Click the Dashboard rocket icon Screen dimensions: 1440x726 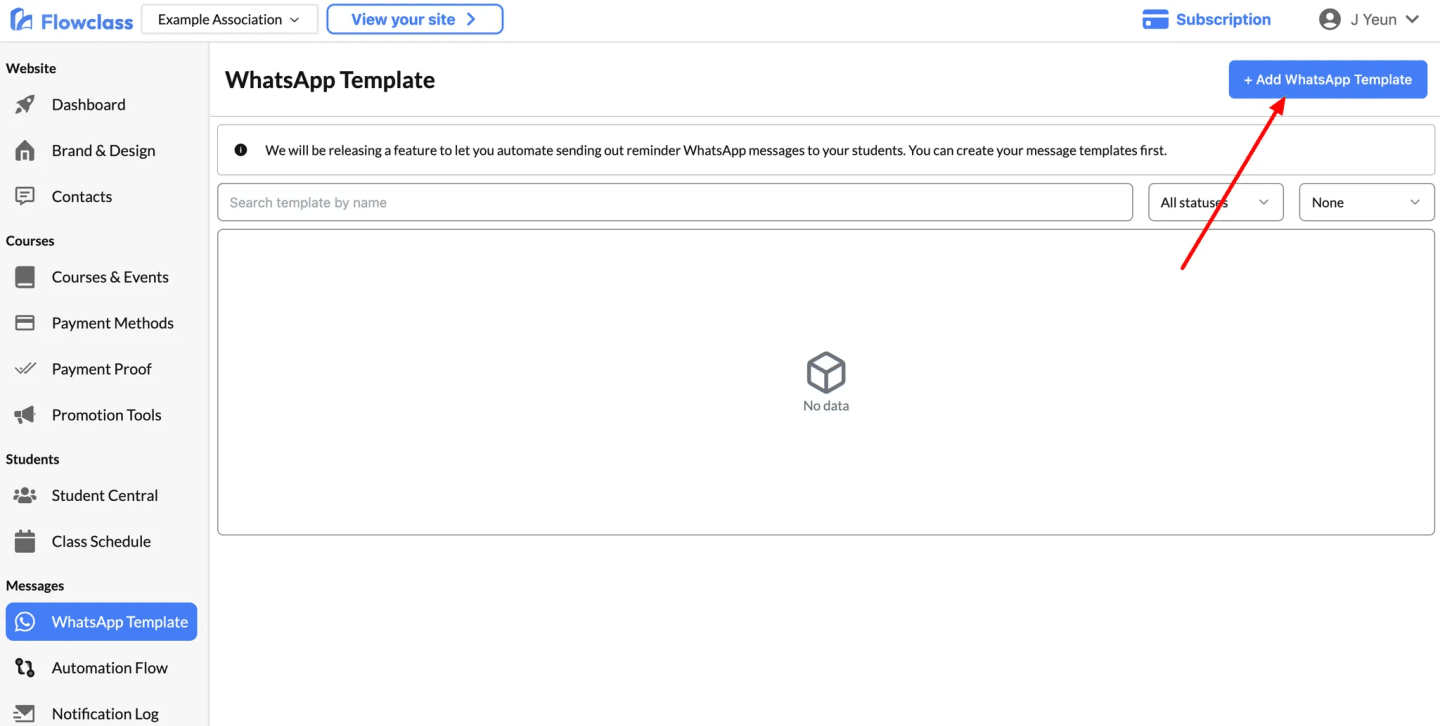pos(25,104)
